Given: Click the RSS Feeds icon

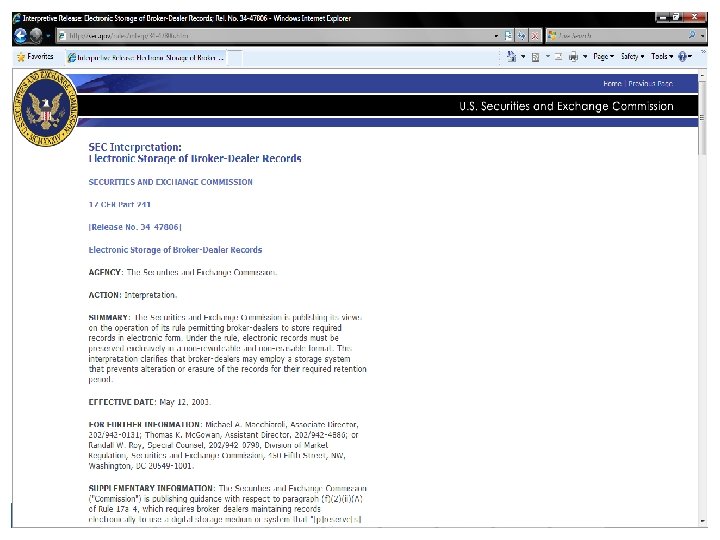Looking at the screenshot, I should pyautogui.click(x=535, y=57).
